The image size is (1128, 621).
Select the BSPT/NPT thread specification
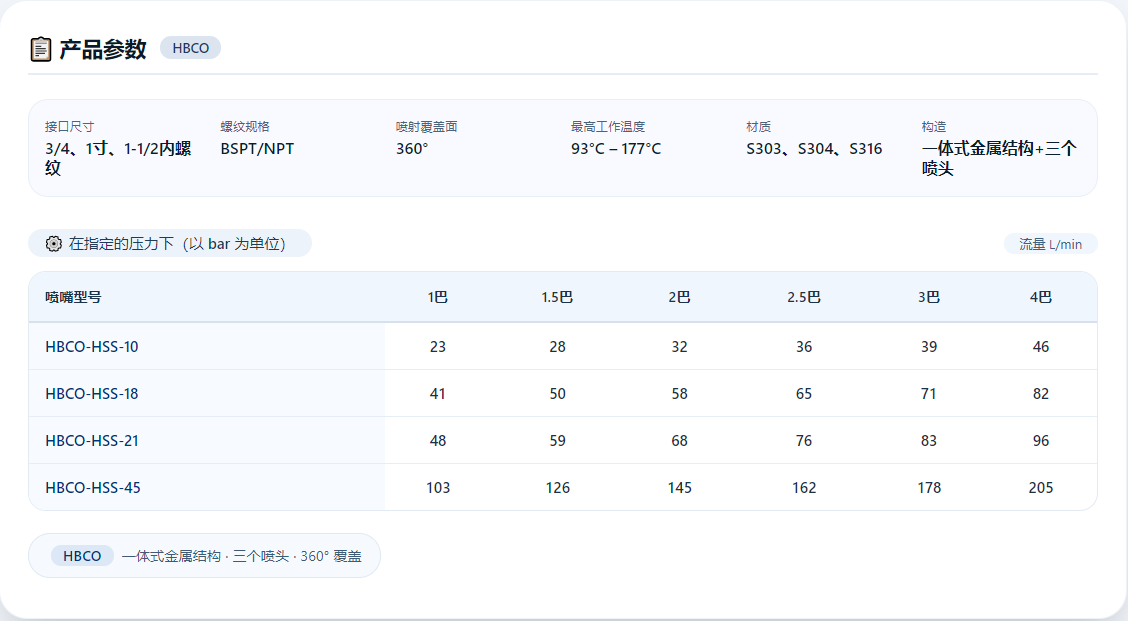(x=257, y=149)
